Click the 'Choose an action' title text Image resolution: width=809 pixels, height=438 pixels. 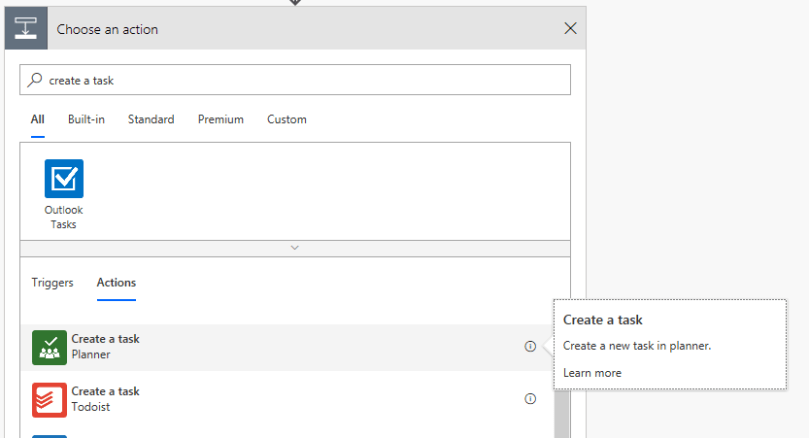click(x=107, y=29)
